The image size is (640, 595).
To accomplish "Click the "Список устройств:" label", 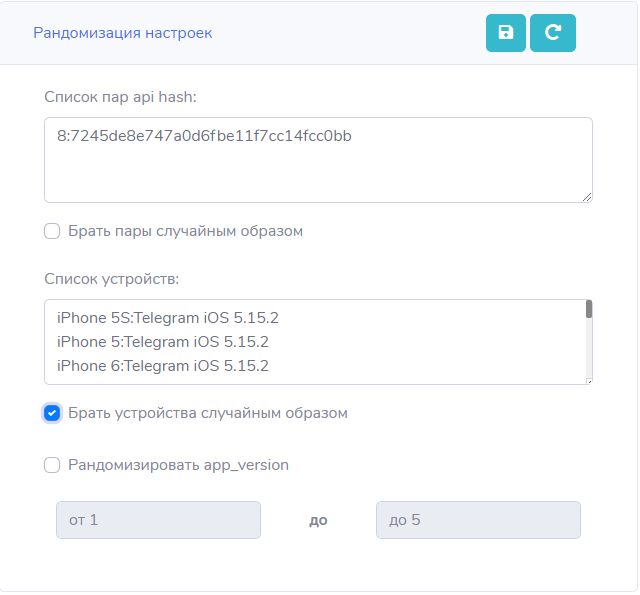I will click(112, 278).
